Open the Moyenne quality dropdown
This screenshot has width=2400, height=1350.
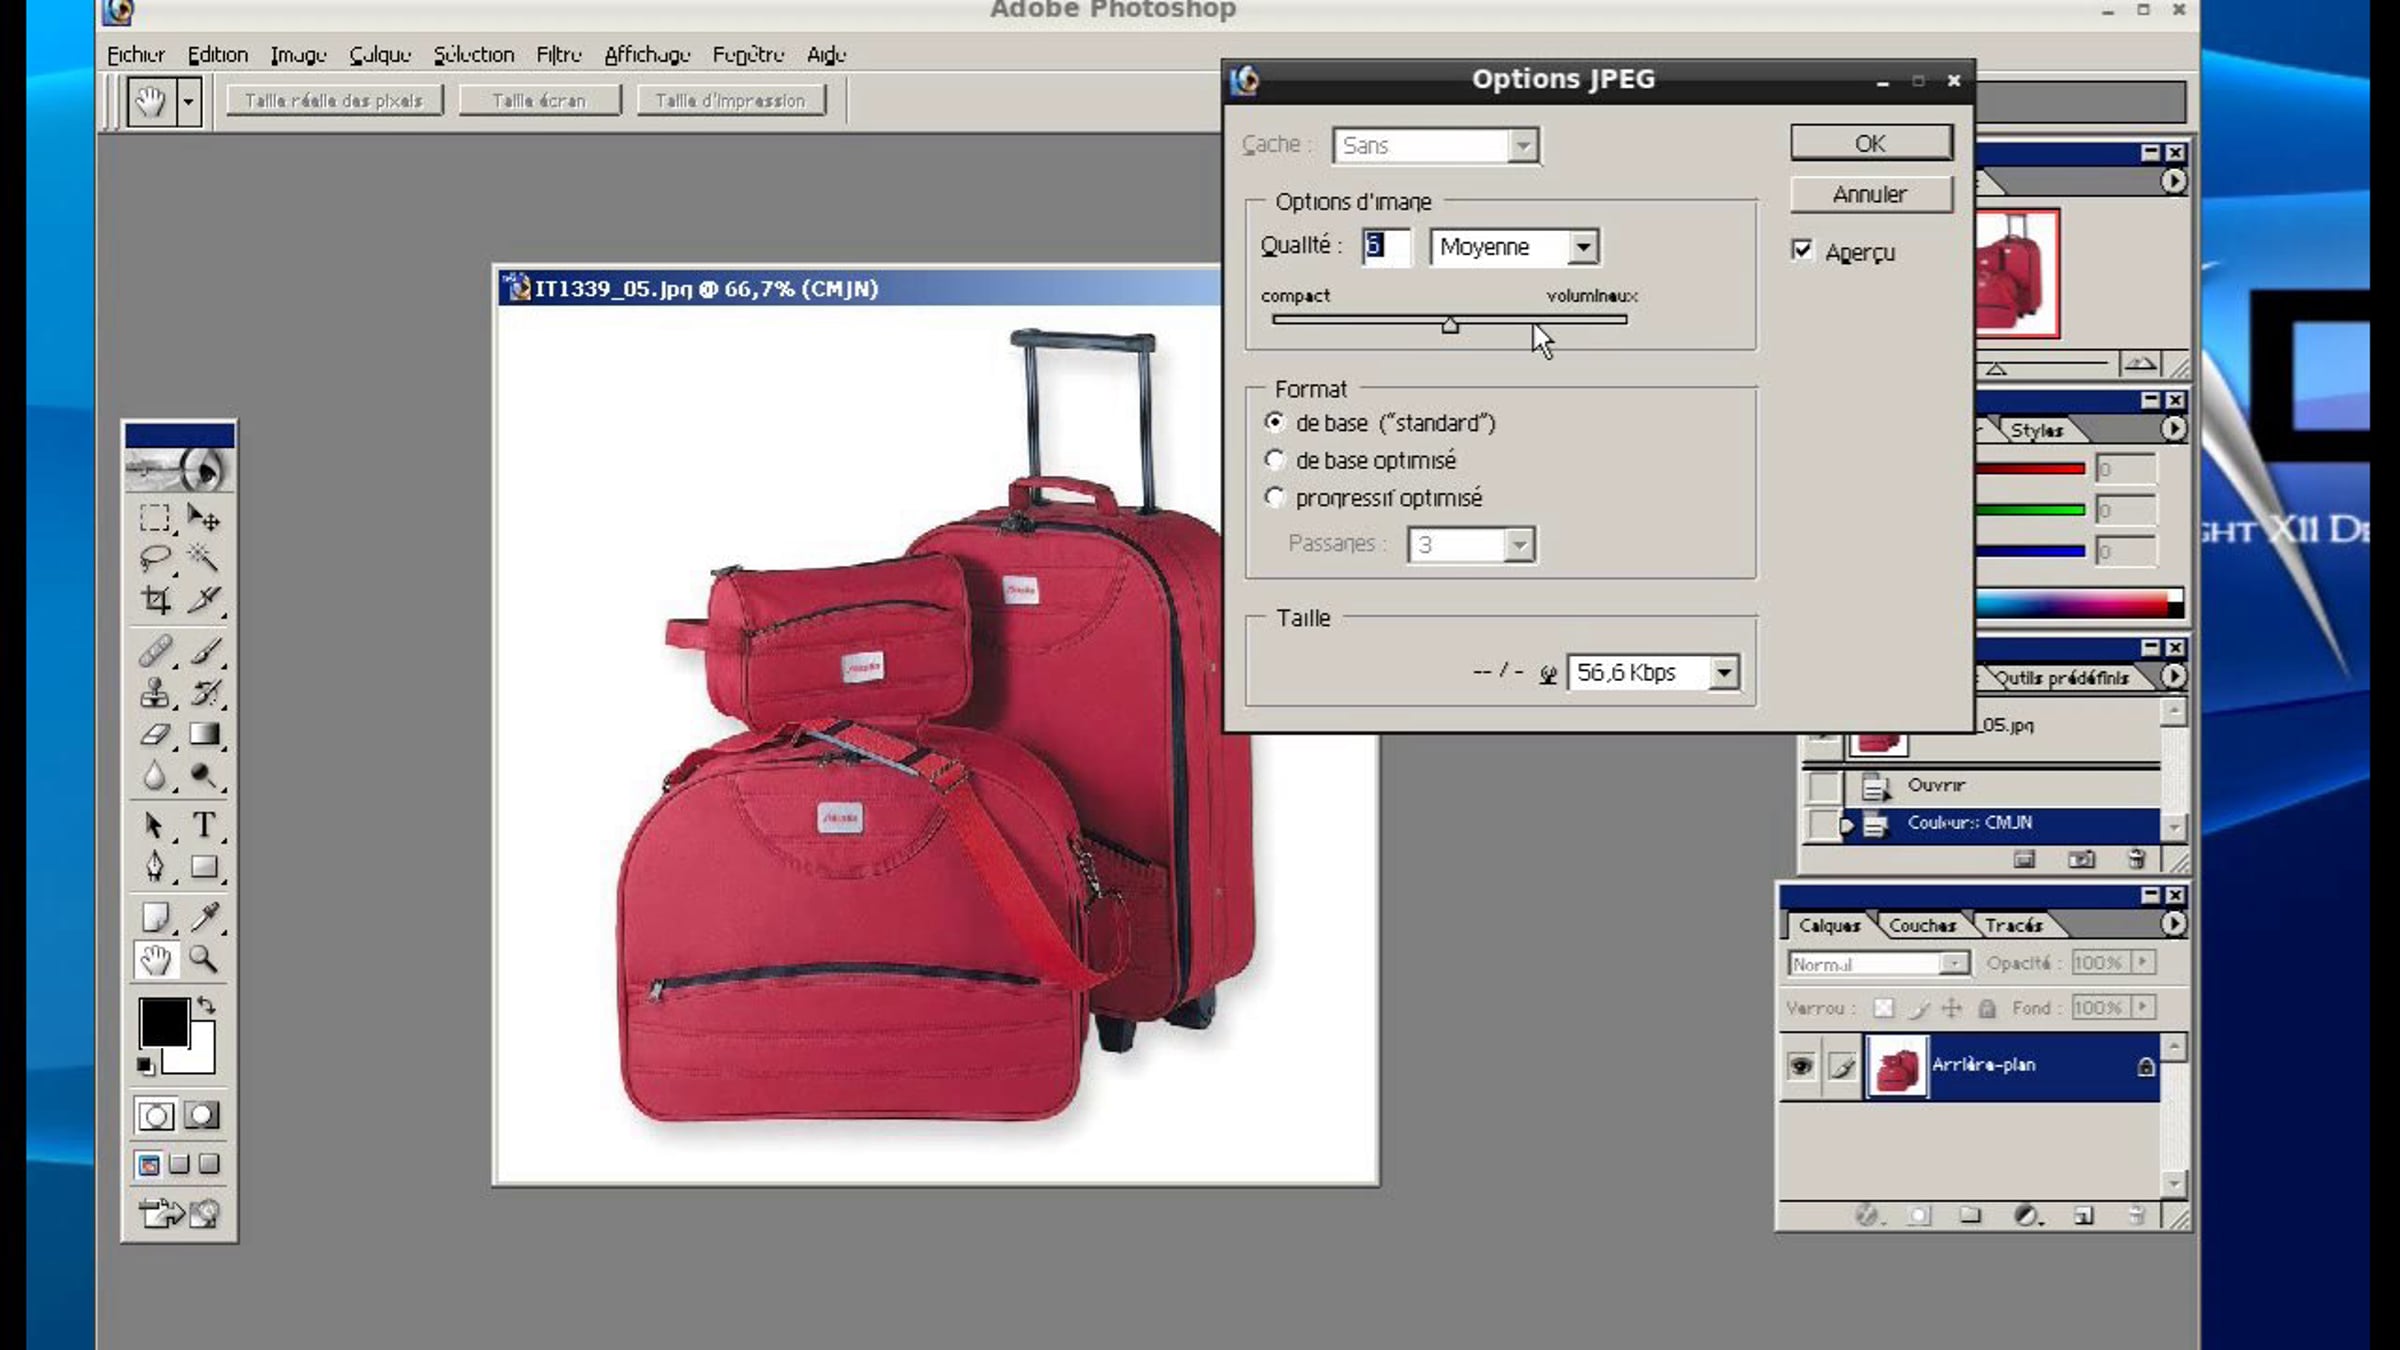point(1582,247)
